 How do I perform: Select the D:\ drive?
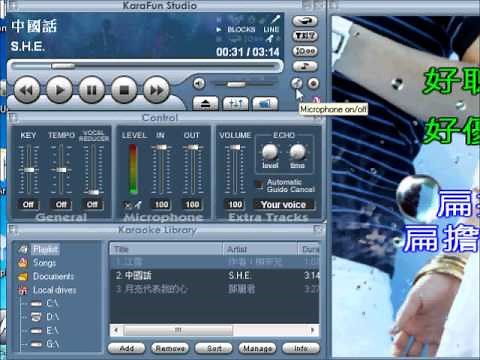coord(52,317)
